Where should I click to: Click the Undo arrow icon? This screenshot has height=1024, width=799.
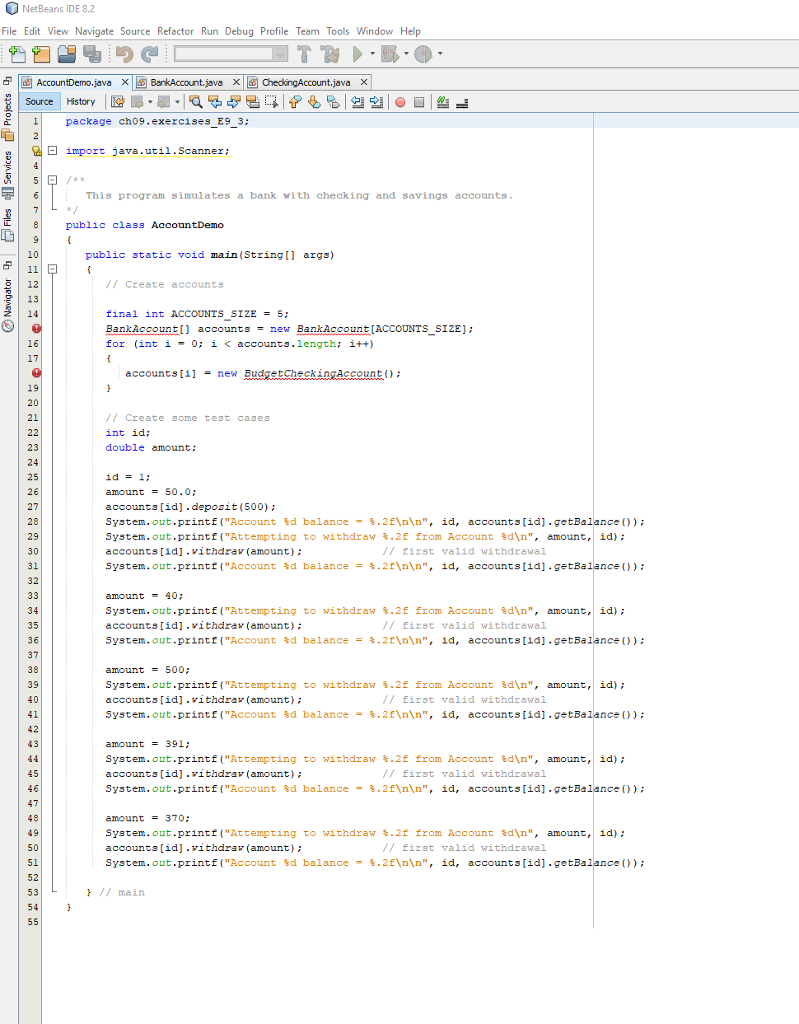(x=124, y=54)
